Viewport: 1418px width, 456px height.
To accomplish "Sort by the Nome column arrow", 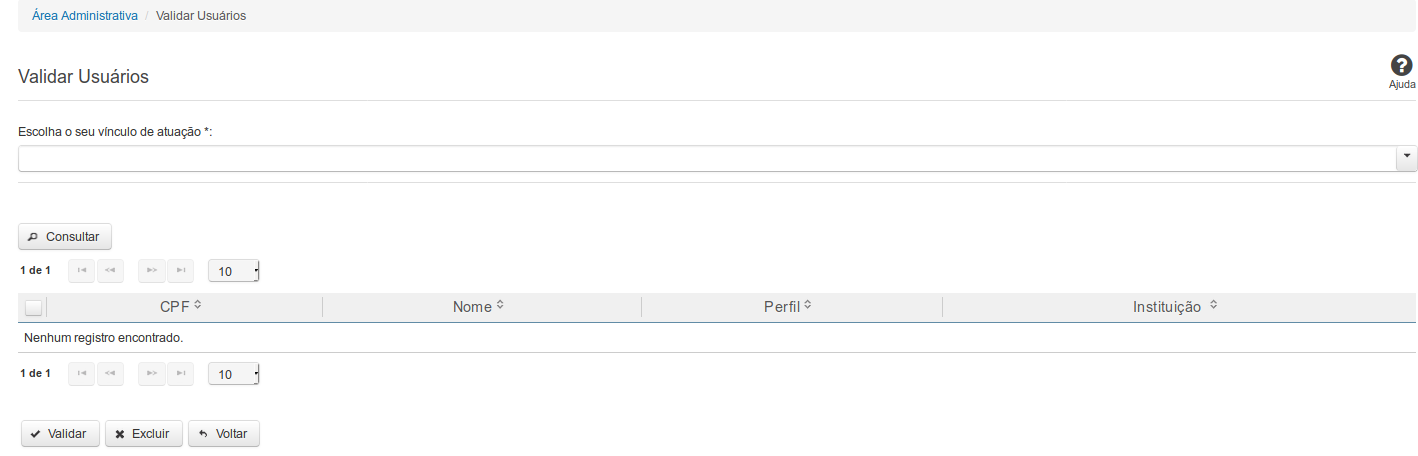I will [x=500, y=305].
